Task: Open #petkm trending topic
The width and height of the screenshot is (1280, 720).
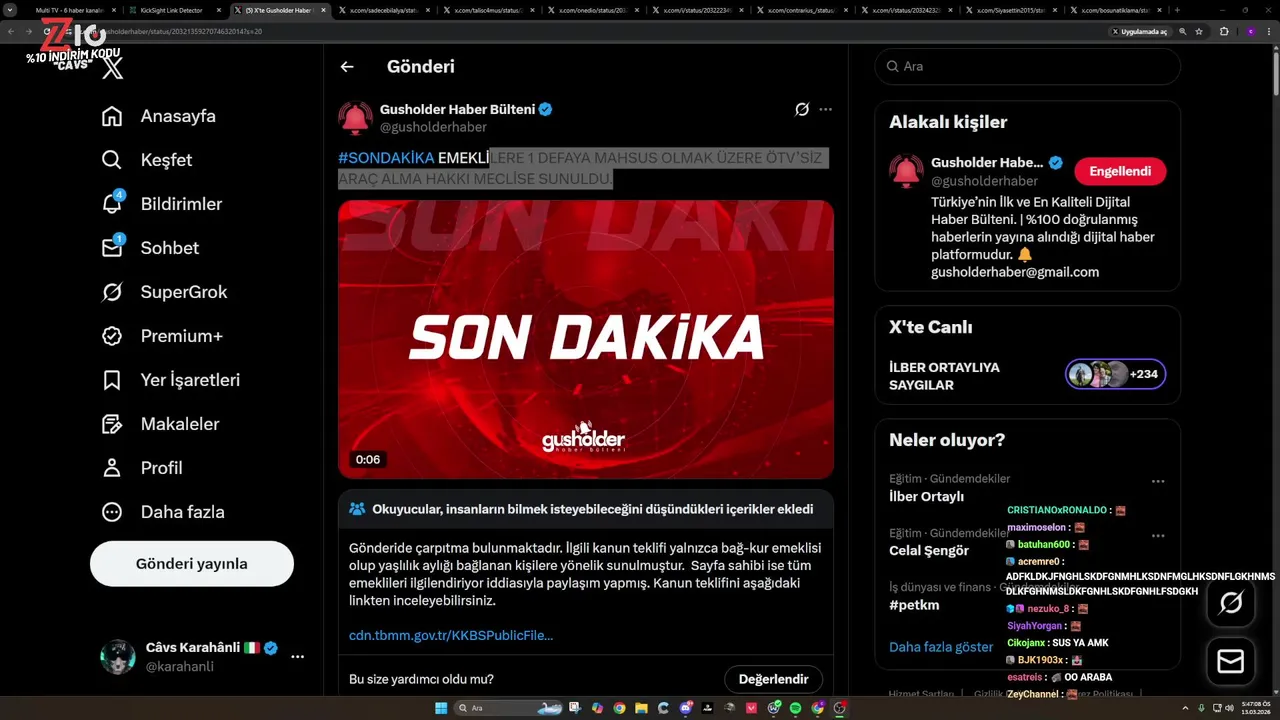Action: click(914, 605)
